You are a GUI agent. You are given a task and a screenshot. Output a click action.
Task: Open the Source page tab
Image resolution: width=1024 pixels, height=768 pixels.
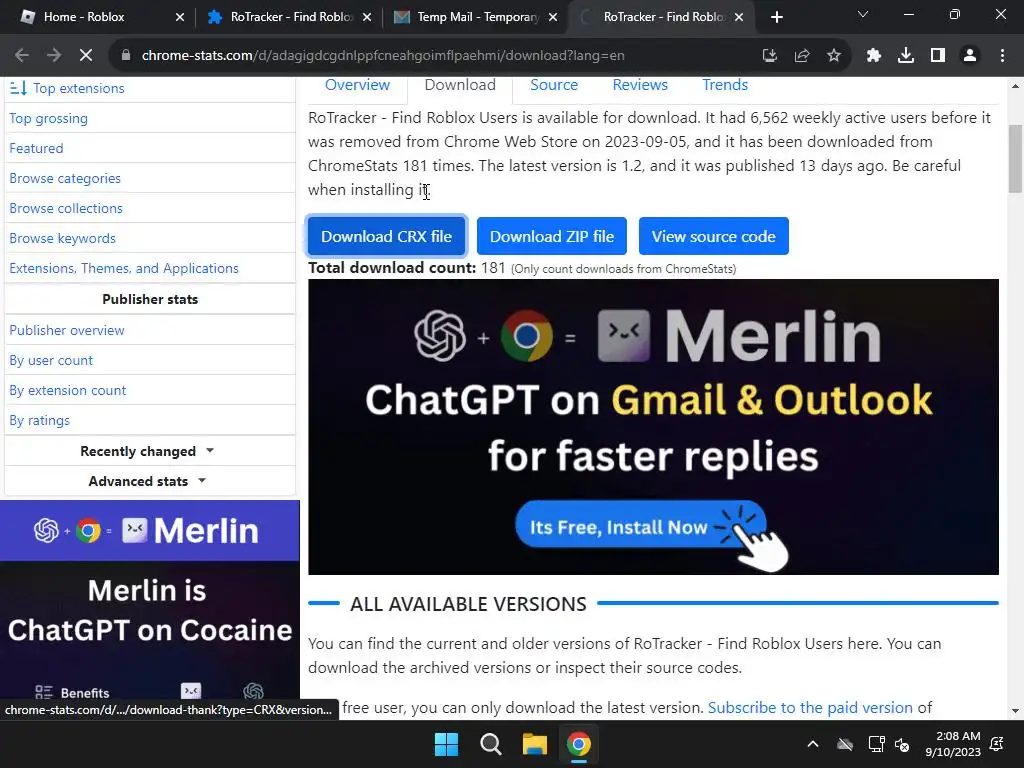click(554, 85)
